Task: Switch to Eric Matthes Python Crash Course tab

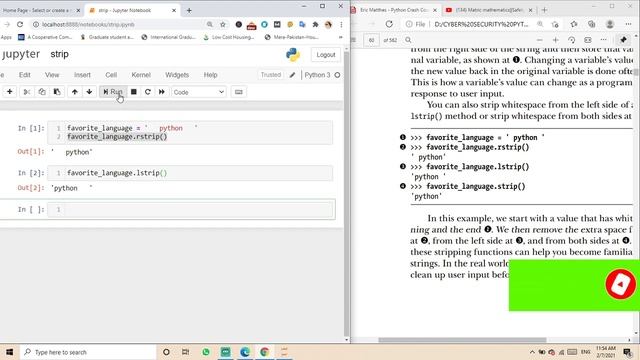Action: tap(394, 10)
